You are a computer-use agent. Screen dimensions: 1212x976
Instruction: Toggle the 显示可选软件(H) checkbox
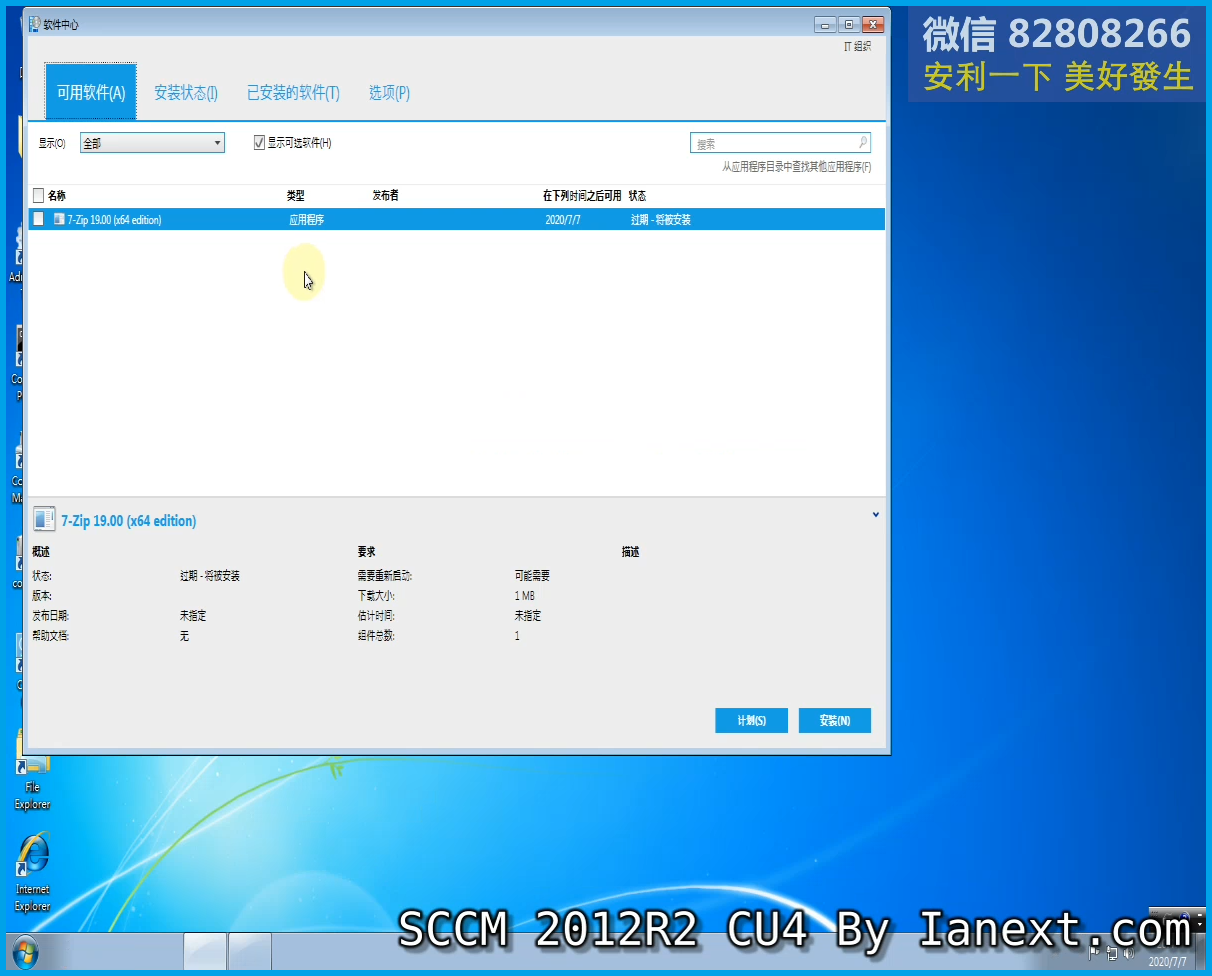click(259, 143)
